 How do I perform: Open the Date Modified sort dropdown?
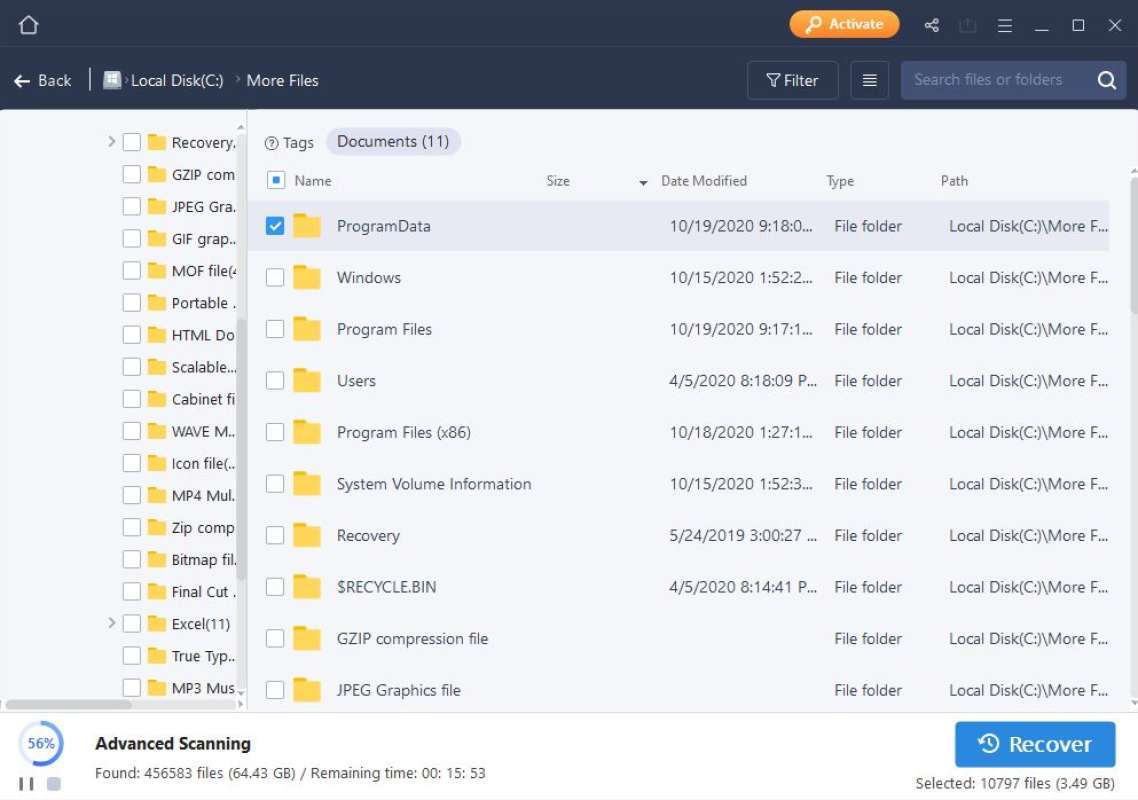coord(643,183)
